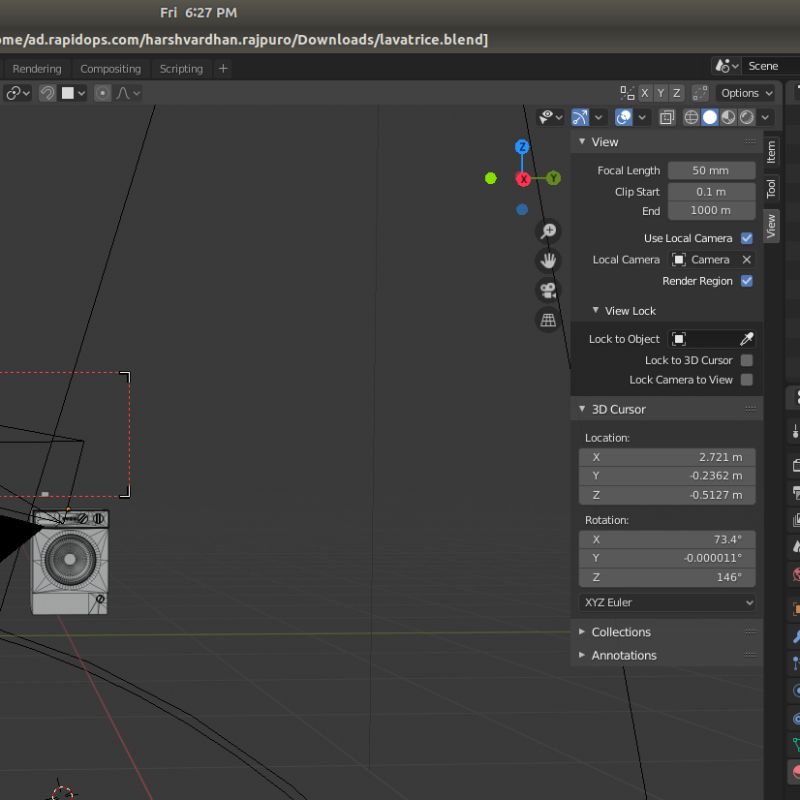The height and width of the screenshot is (800, 800).
Task: Switch perspective/orthographic with the grid icon
Action: point(548,320)
